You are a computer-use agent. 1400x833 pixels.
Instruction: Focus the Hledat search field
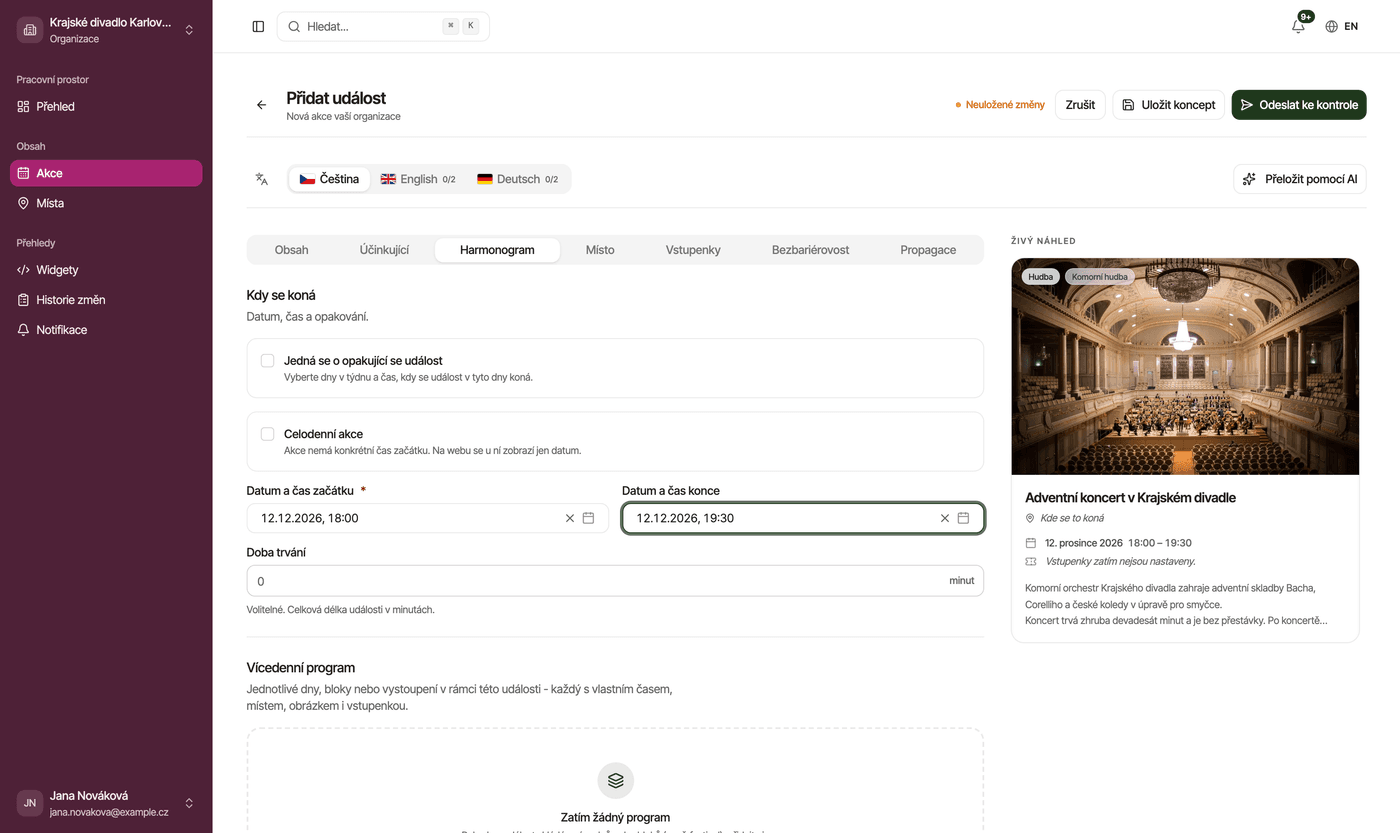tap(383, 27)
